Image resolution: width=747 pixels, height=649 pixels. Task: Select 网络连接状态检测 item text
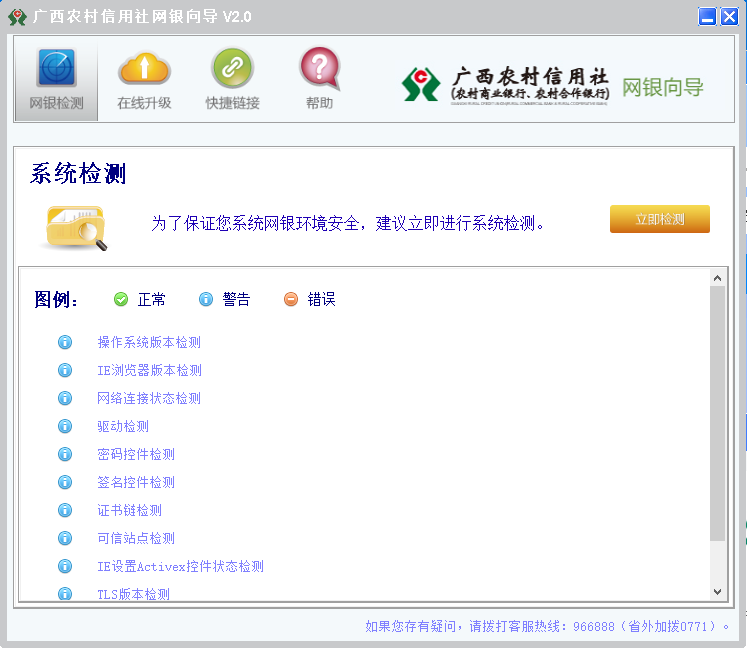(149, 398)
